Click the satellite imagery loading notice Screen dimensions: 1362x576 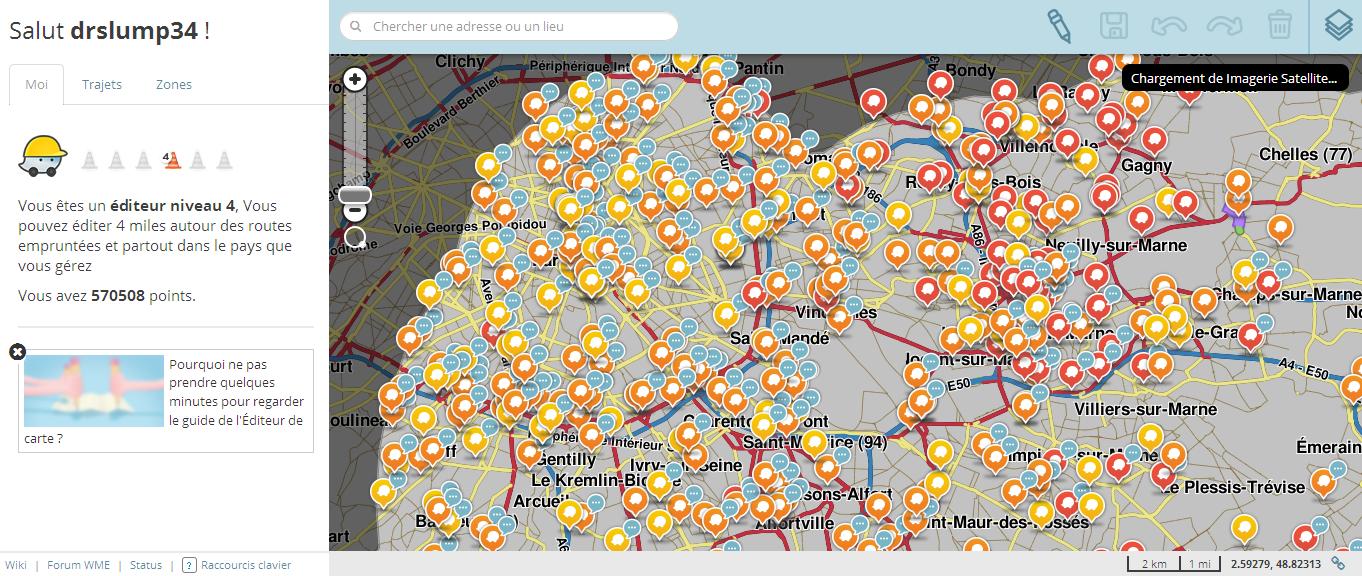pos(1233,78)
